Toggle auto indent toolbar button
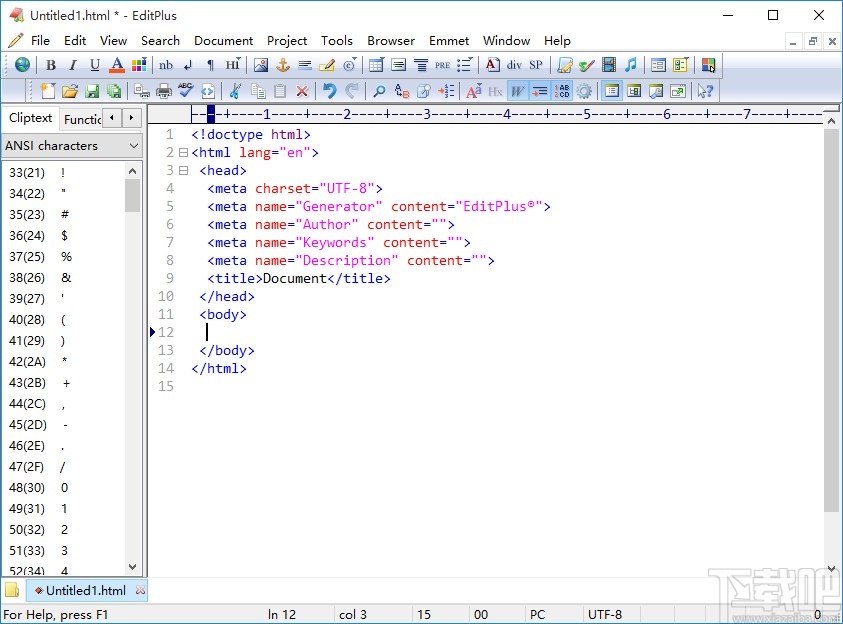Screen dimensions: 843x624 (x=539, y=91)
